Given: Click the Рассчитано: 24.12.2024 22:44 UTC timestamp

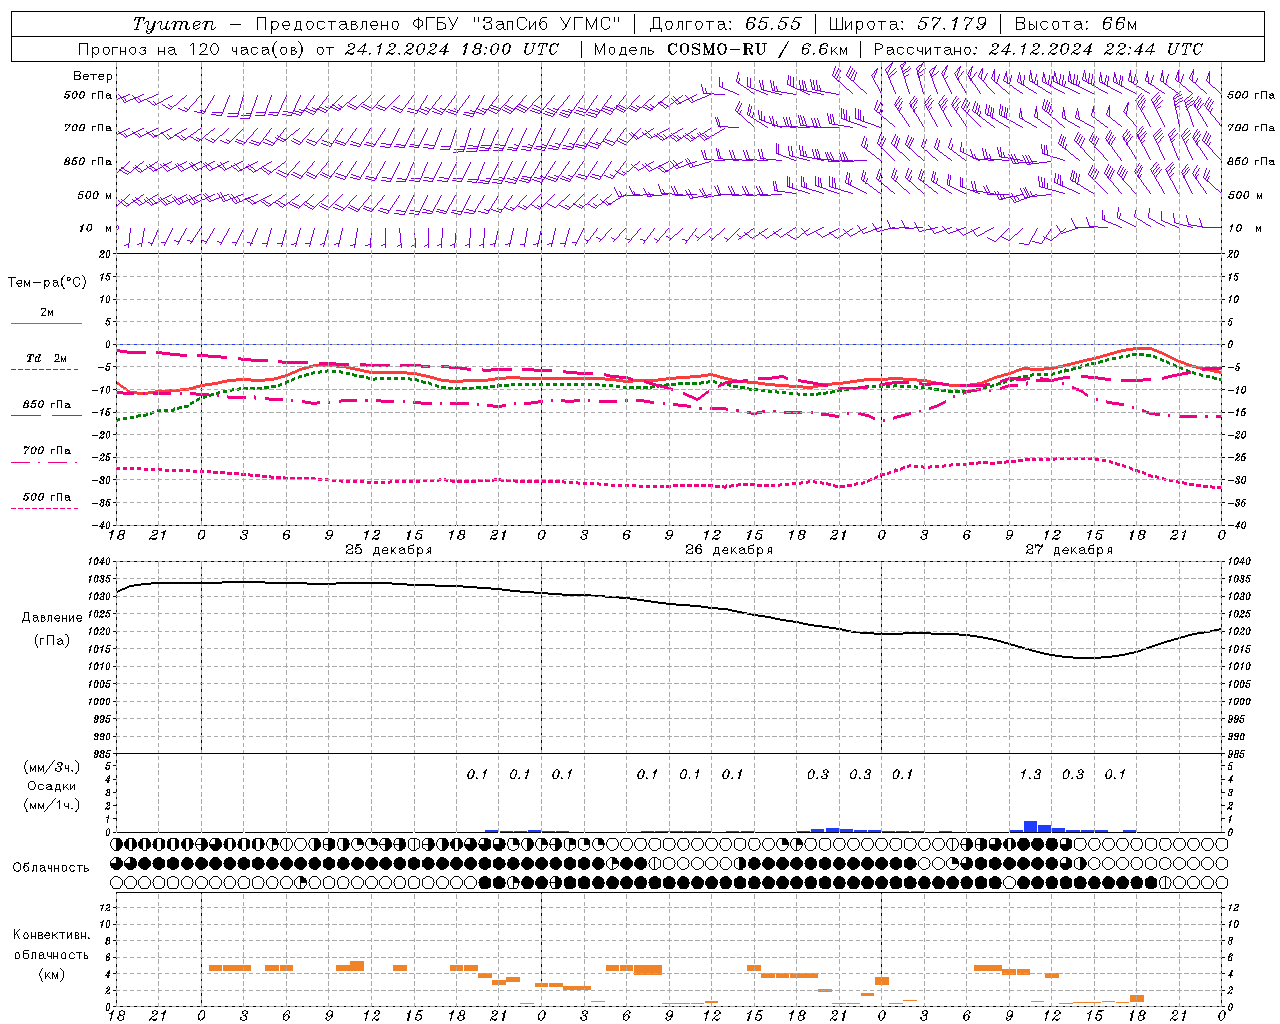Looking at the screenshot, I should tap(1038, 49).
